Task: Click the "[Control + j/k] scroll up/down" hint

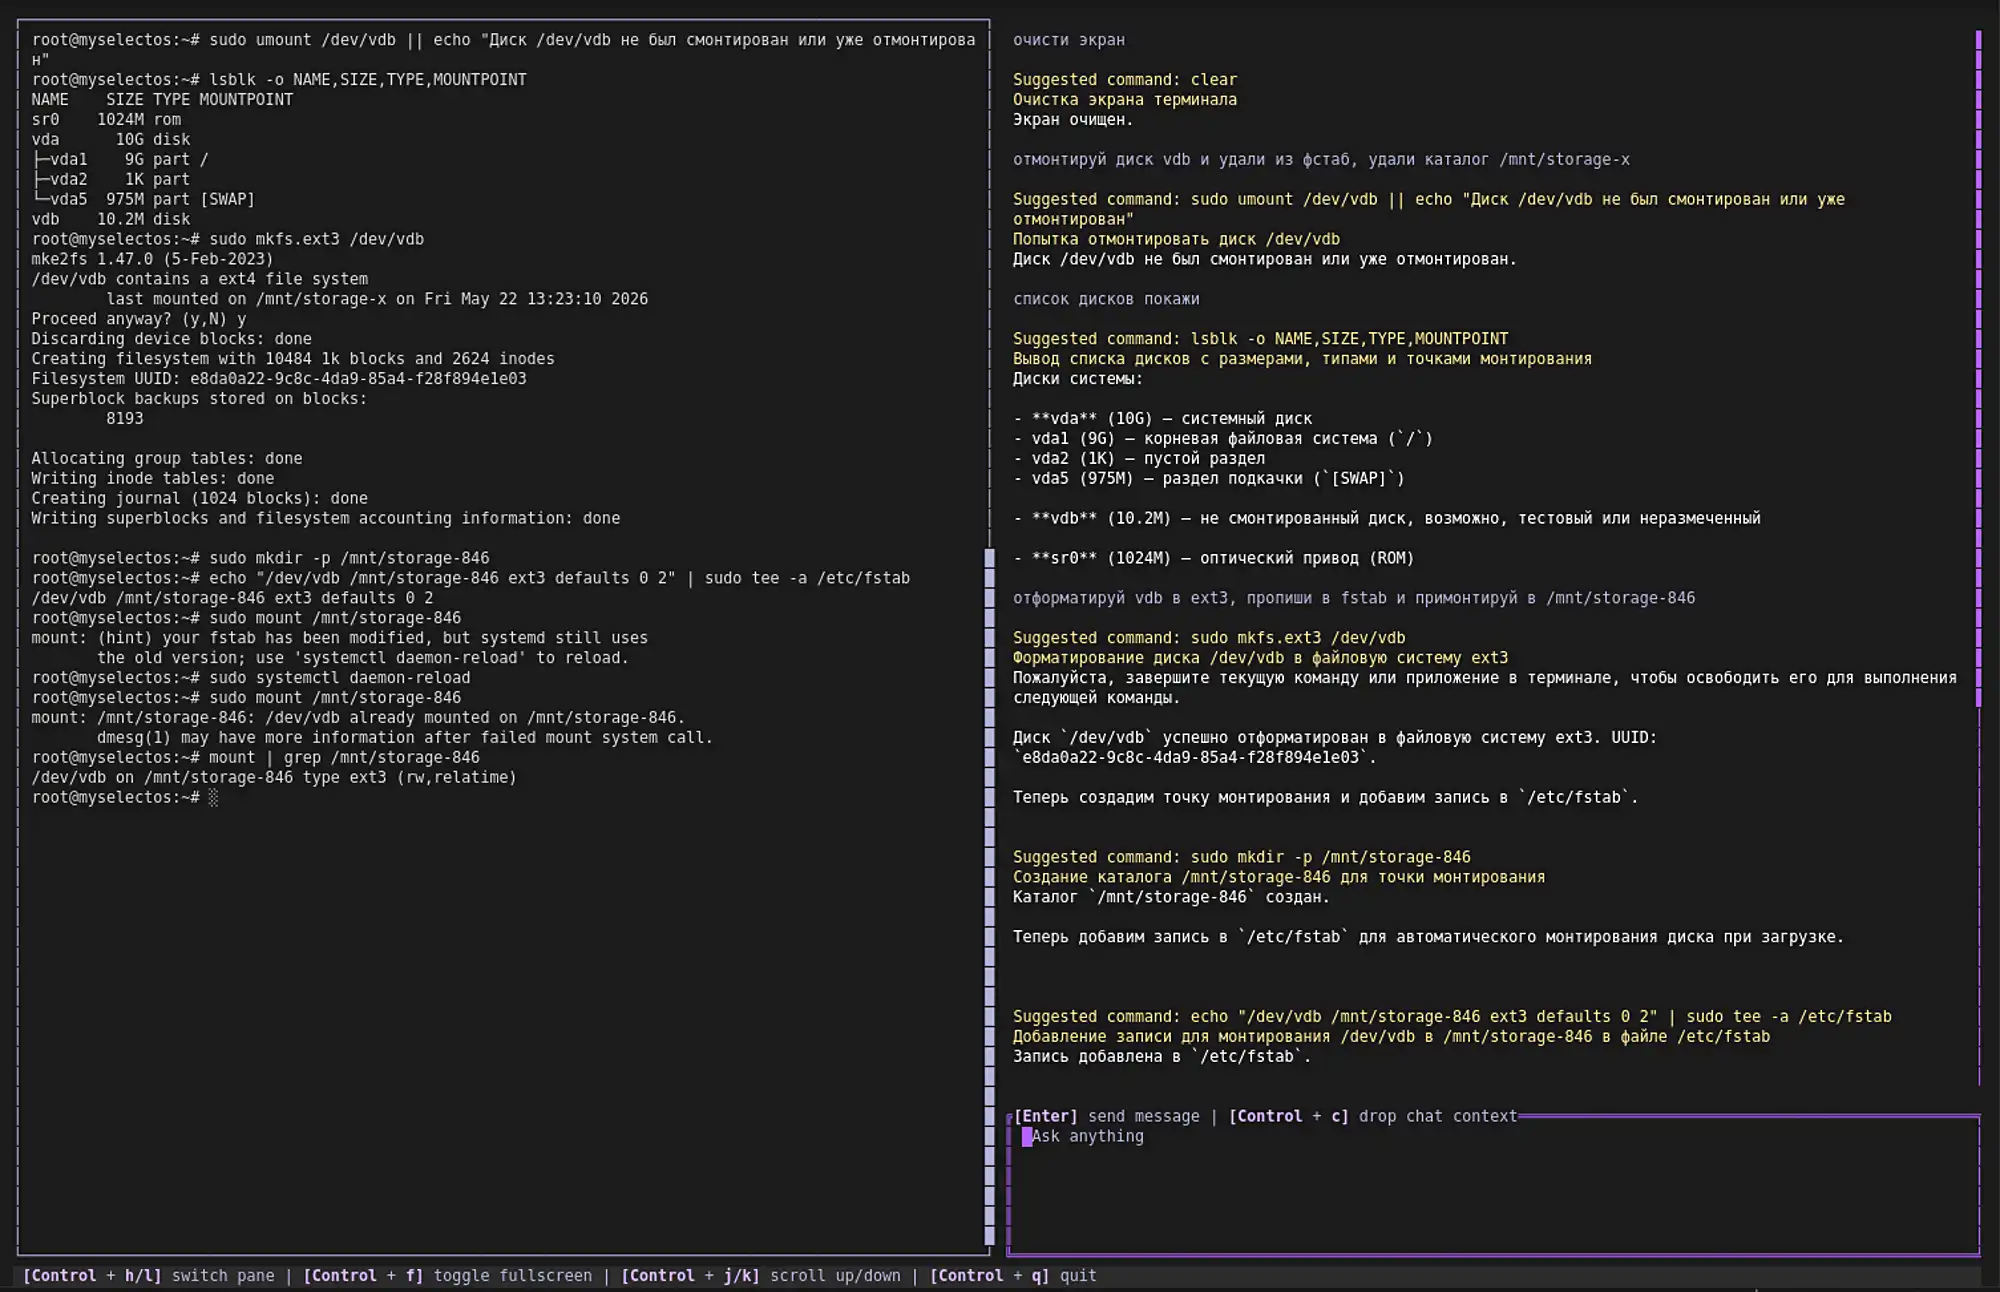Action: pyautogui.click(x=760, y=1275)
